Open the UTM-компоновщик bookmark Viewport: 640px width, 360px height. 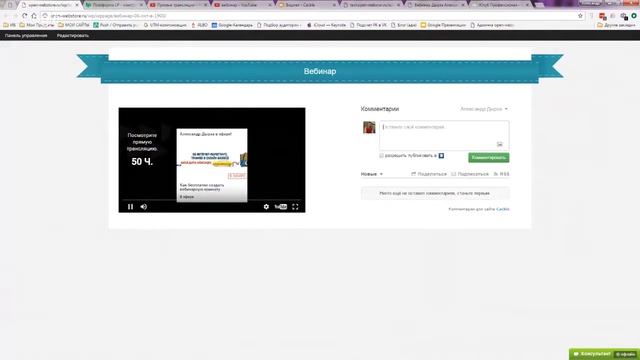(x=165, y=25)
